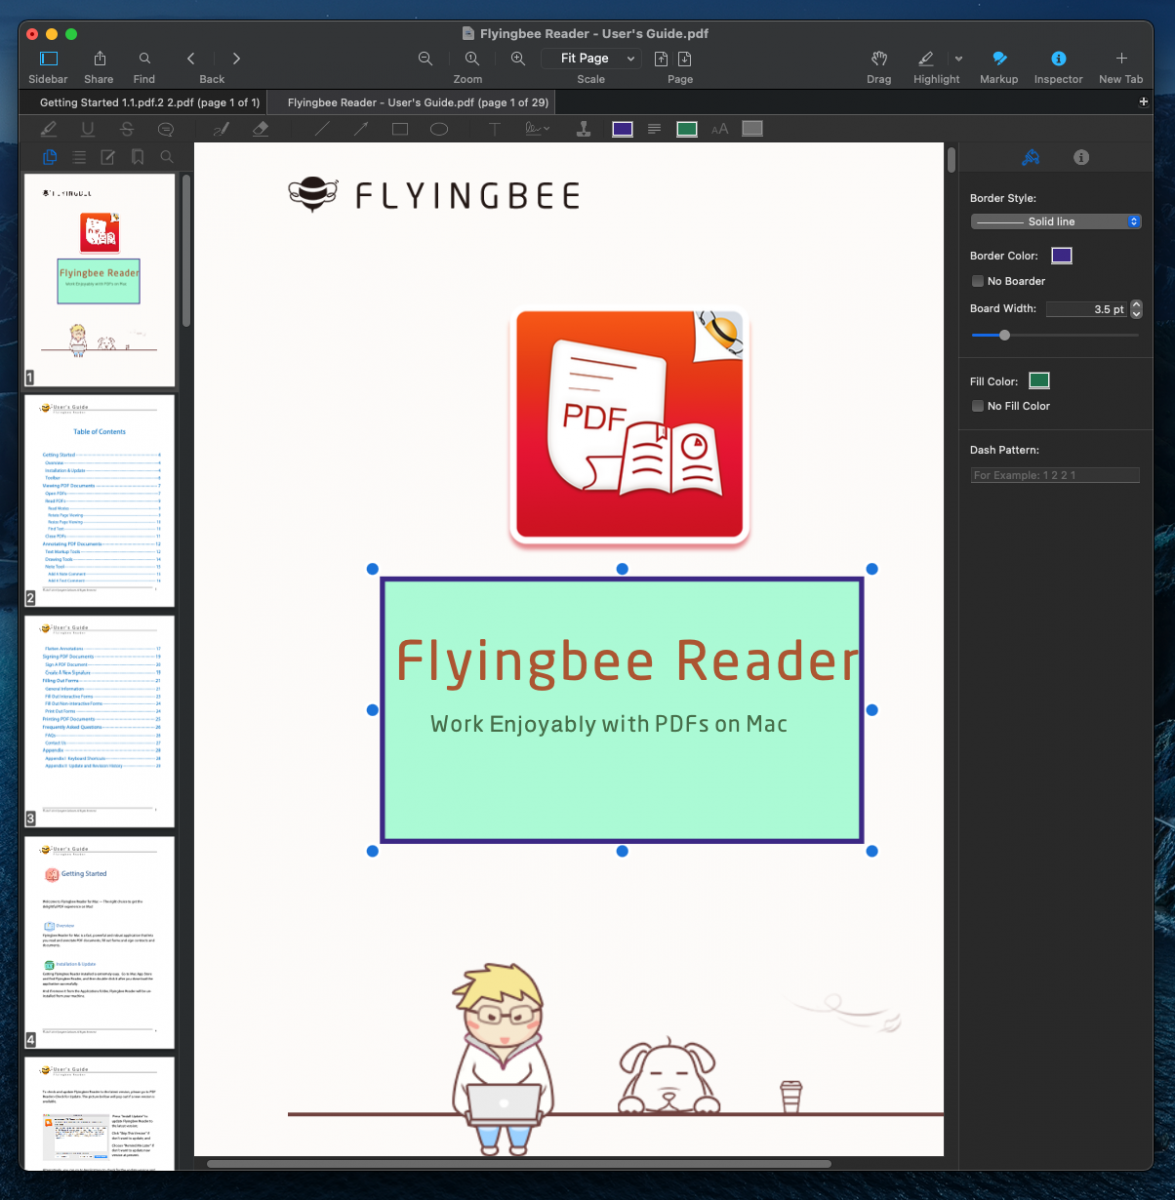Open the page 4 Getting Started thumbnail
The image size is (1175, 1200).
pos(99,943)
